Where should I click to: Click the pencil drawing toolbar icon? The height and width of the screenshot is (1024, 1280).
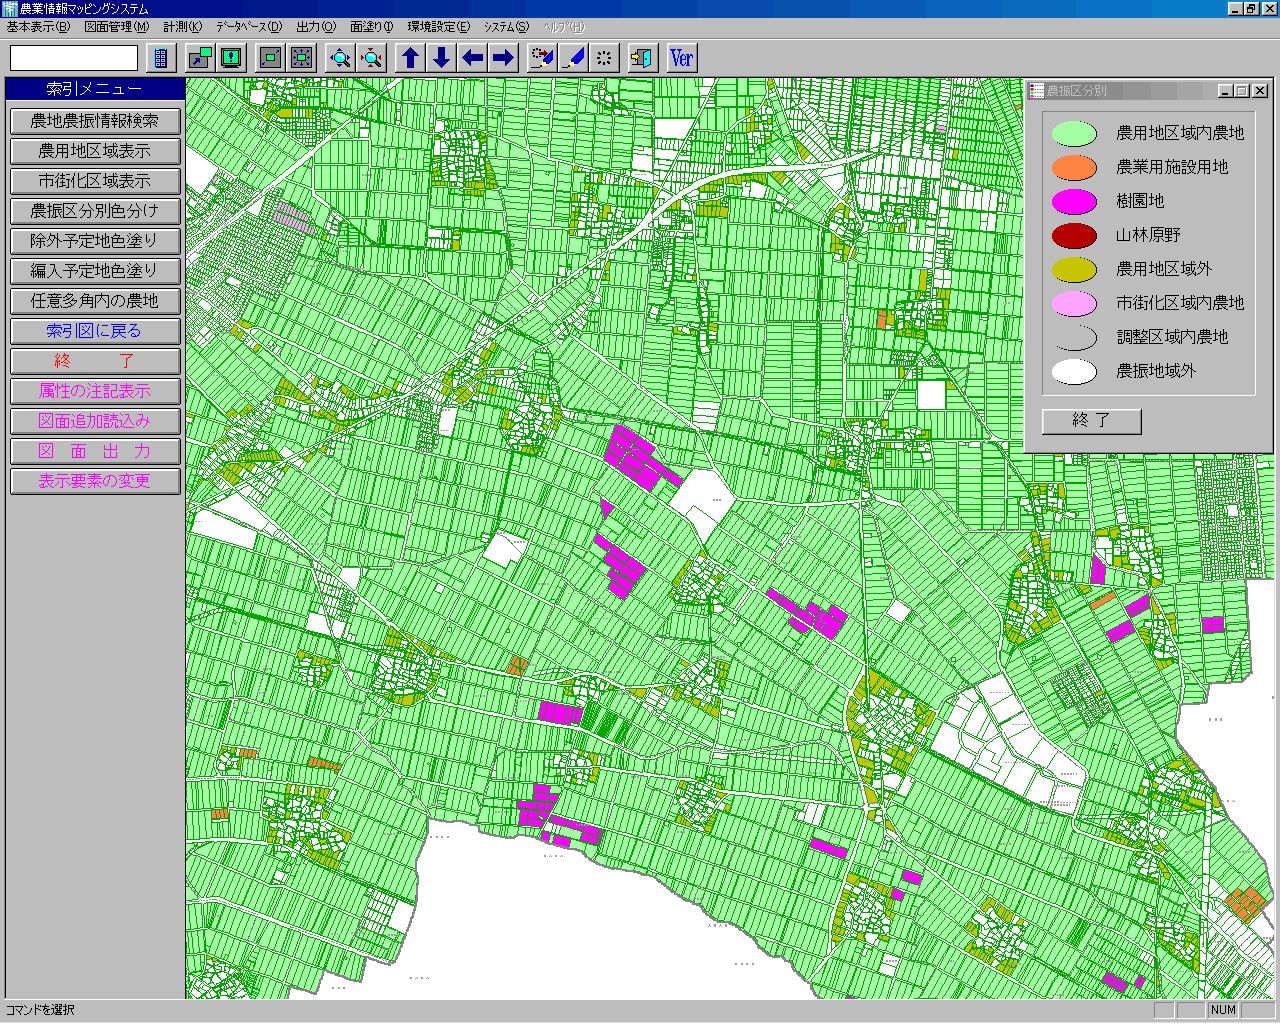point(573,58)
